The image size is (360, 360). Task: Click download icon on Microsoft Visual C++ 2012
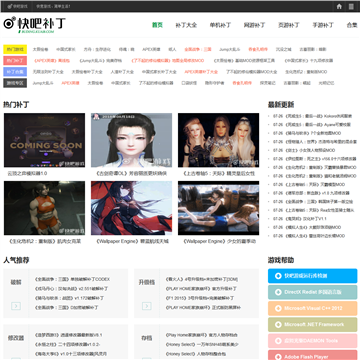278,308
